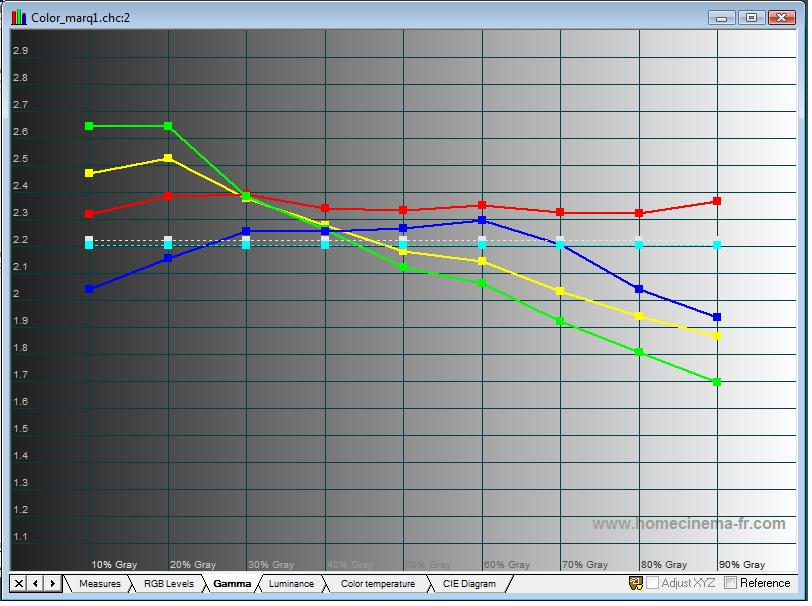The height and width of the screenshot is (606, 812).
Task: Click the 60% Gray axis label
Action: tap(506, 565)
